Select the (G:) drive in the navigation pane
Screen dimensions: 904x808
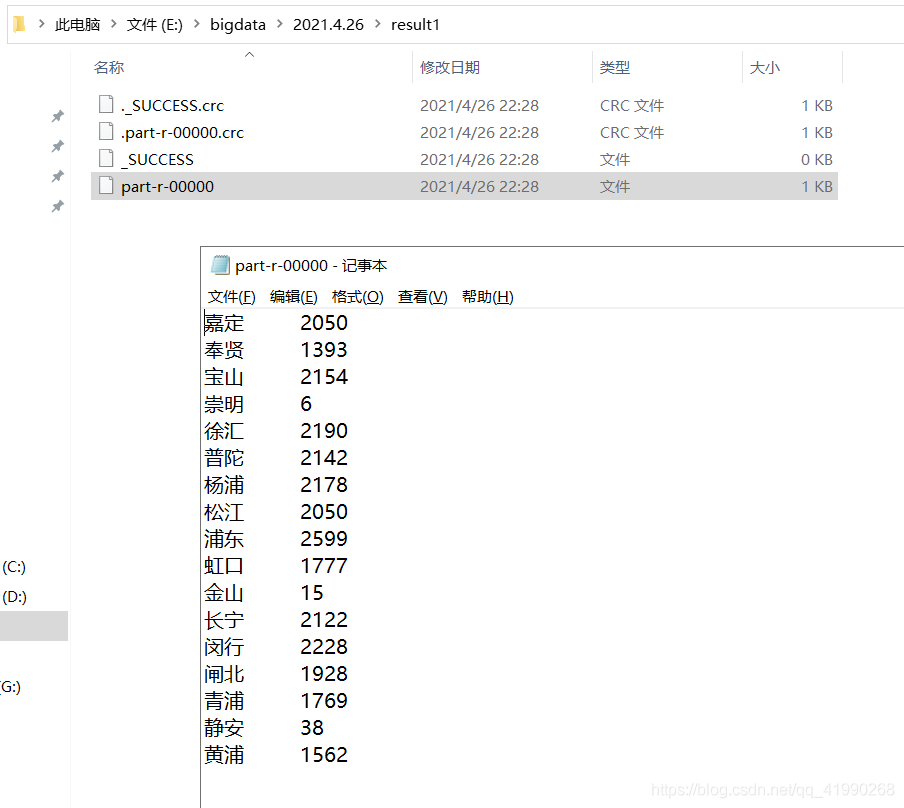click(10, 687)
